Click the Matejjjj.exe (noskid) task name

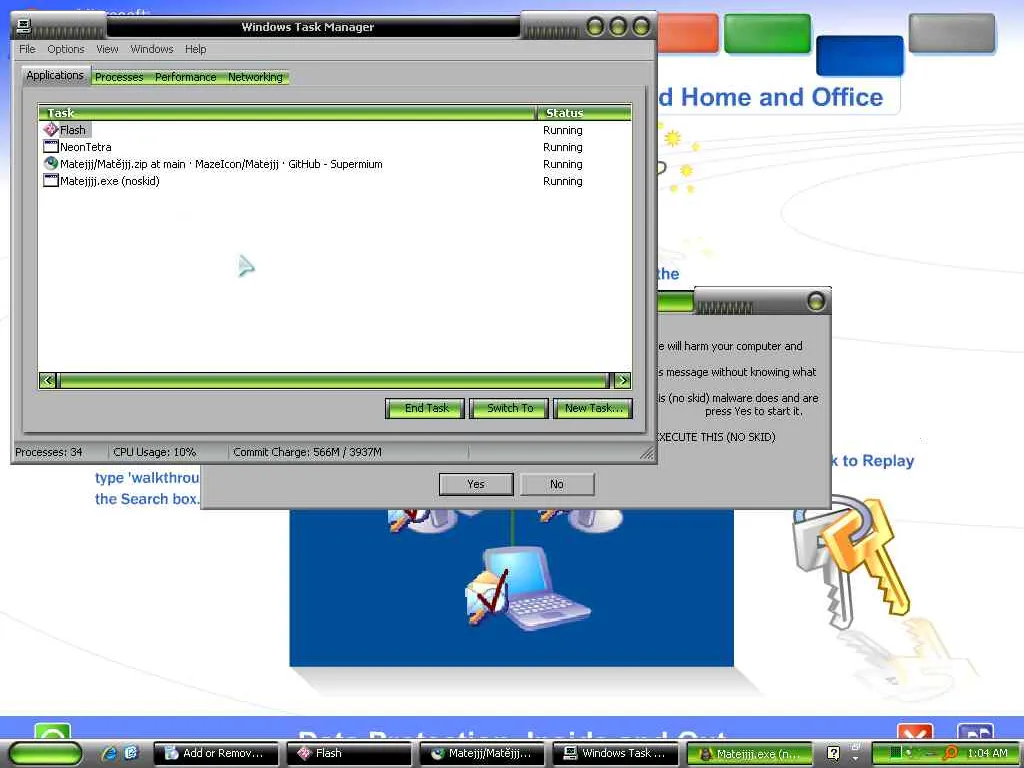[110, 181]
